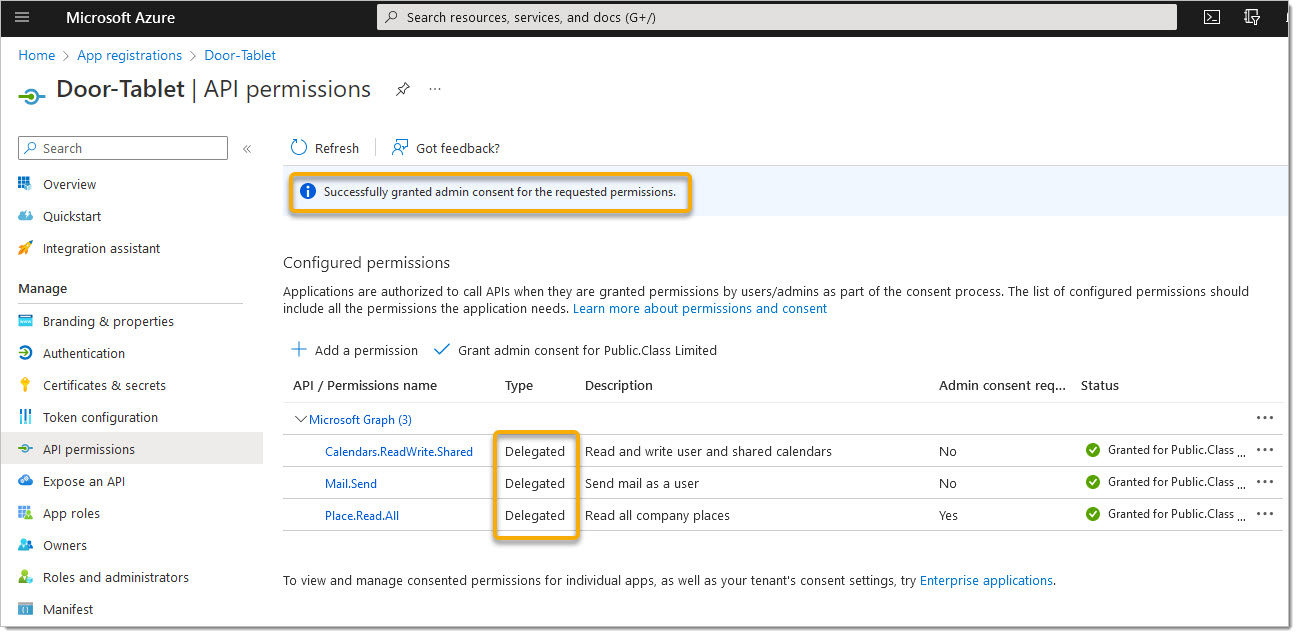Click Add a permission
The height and width of the screenshot is (635, 1297).
tap(355, 350)
